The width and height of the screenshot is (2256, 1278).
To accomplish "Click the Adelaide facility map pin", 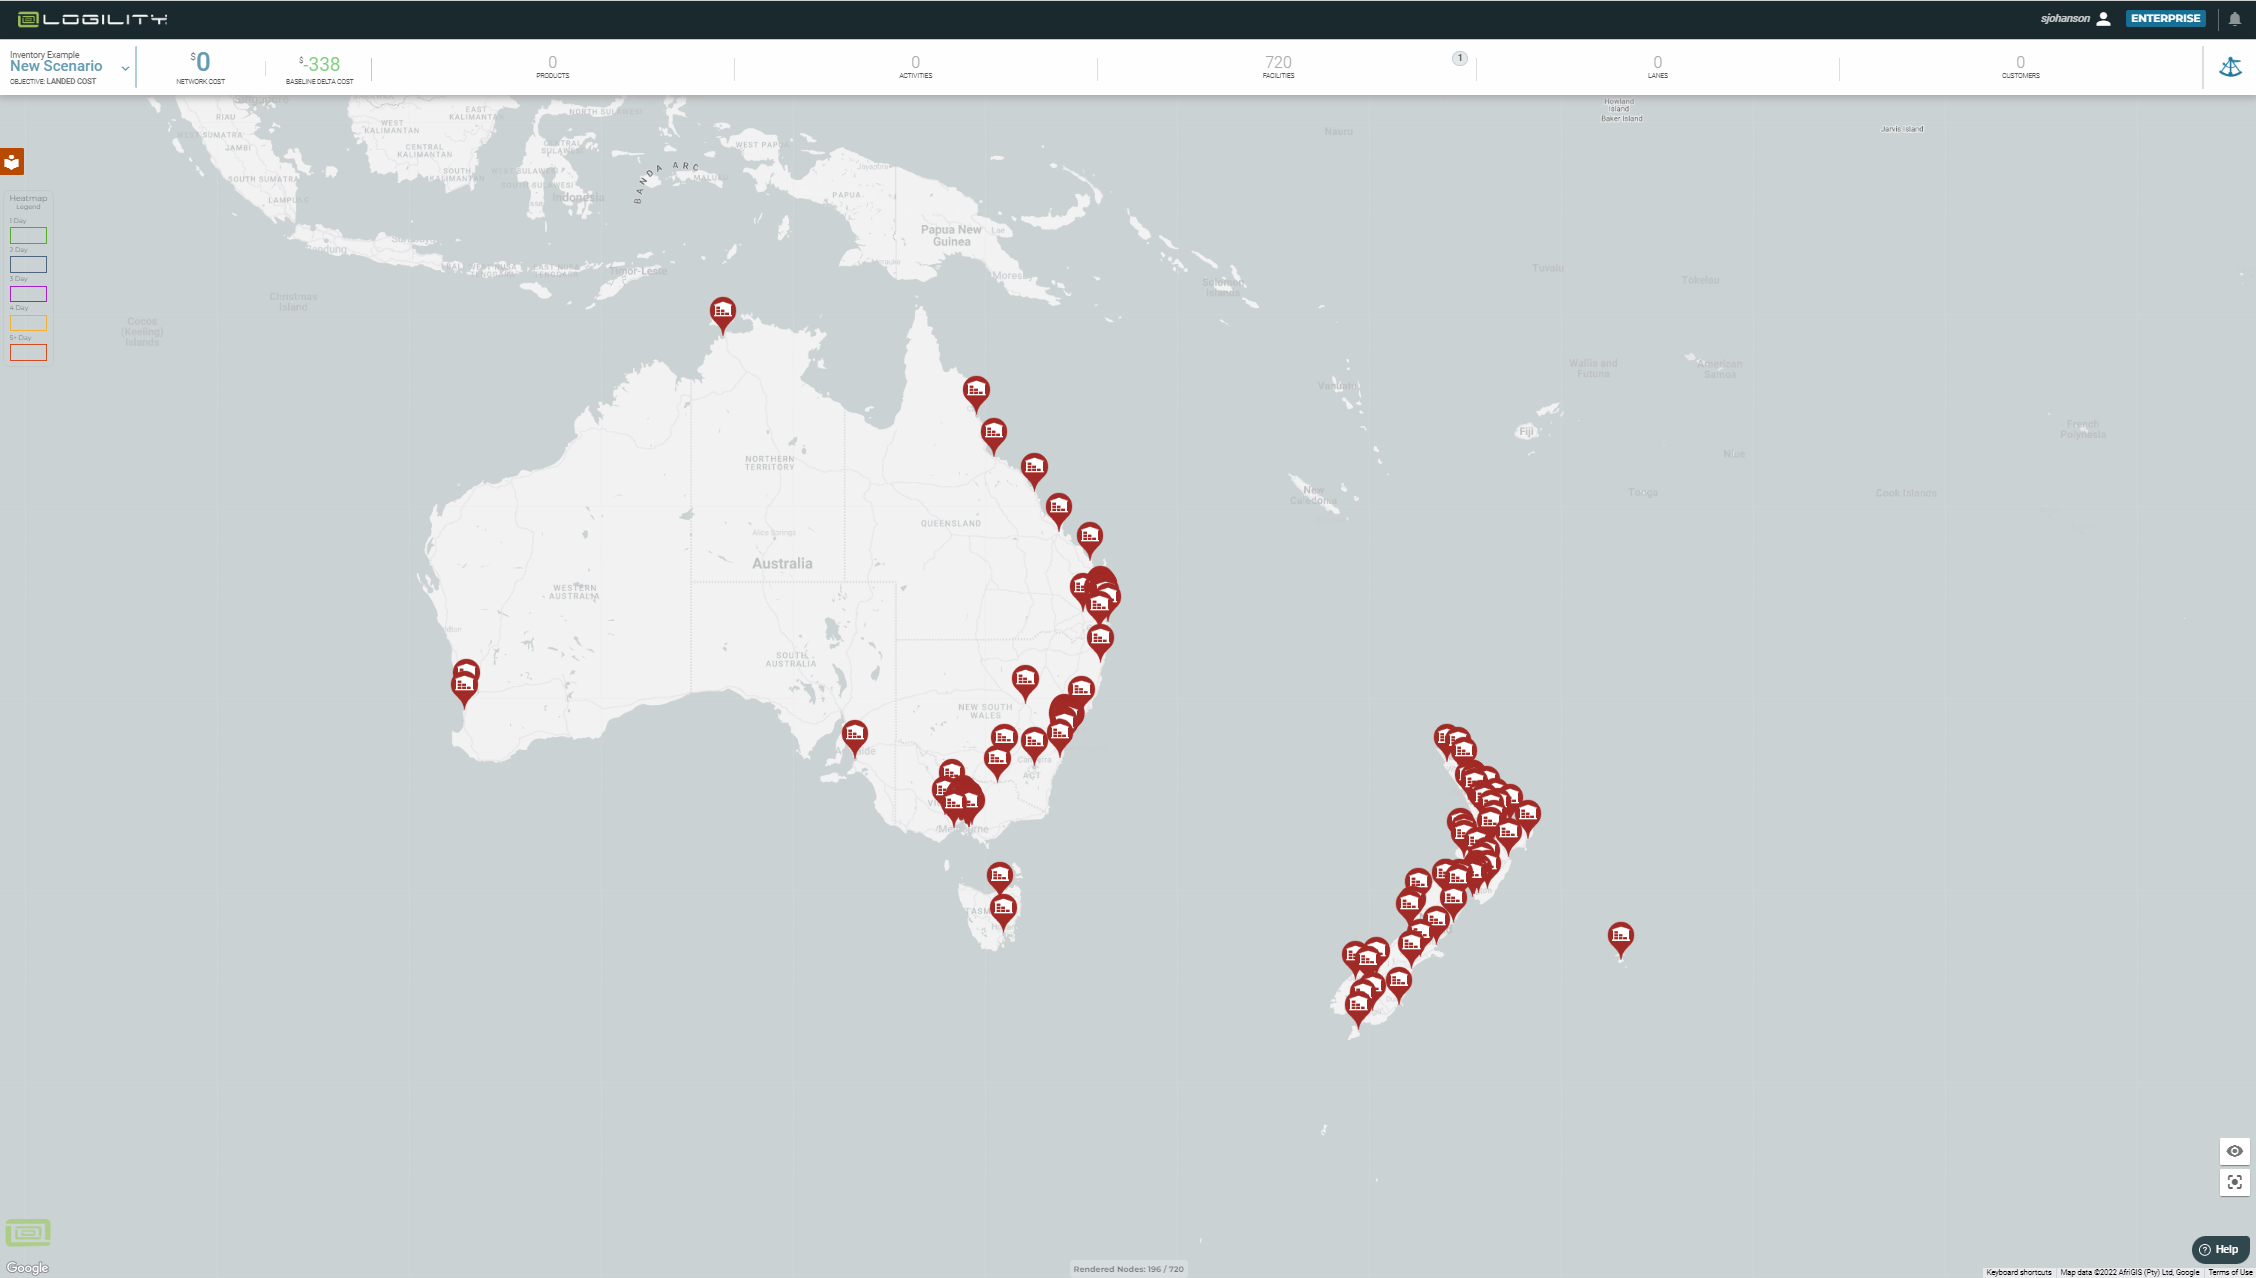I will click(x=854, y=735).
